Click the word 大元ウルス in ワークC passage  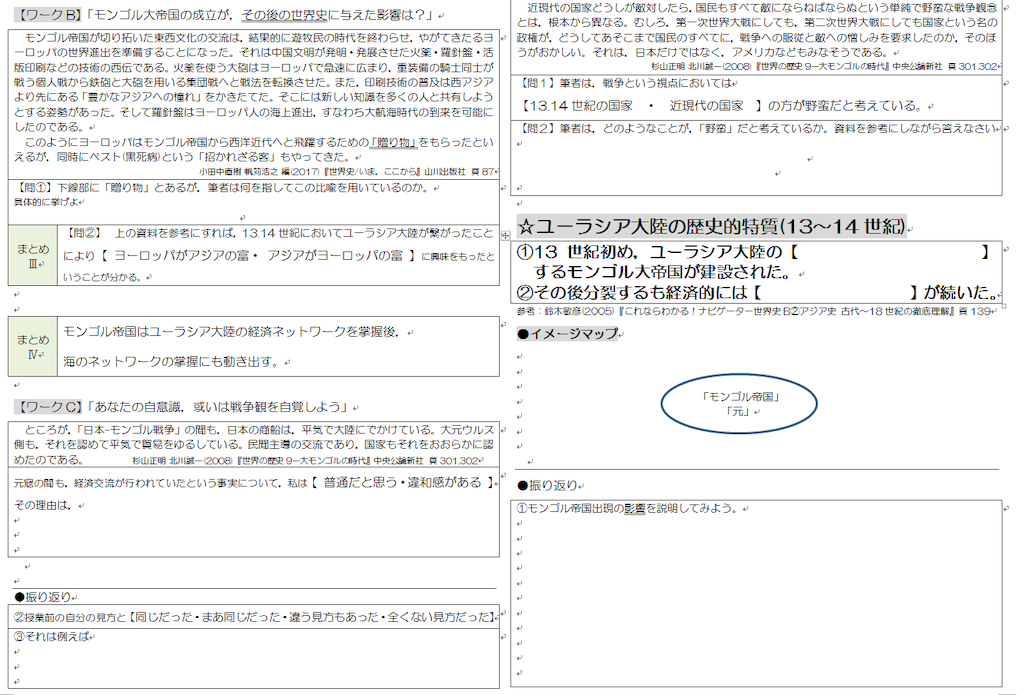468,430
